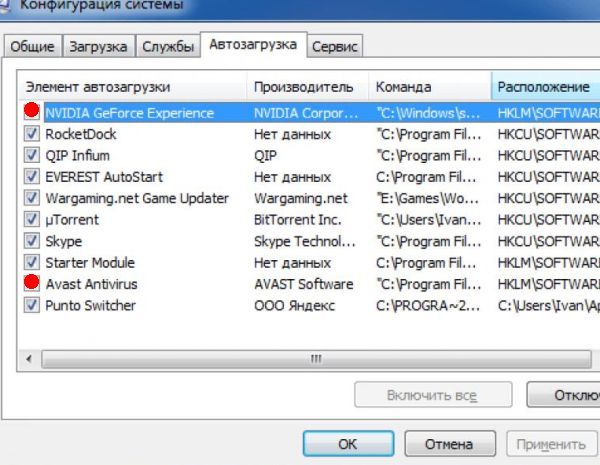This screenshot has width=600, height=465.
Task: Select the µTorrent entry name
Action: tap(72, 220)
